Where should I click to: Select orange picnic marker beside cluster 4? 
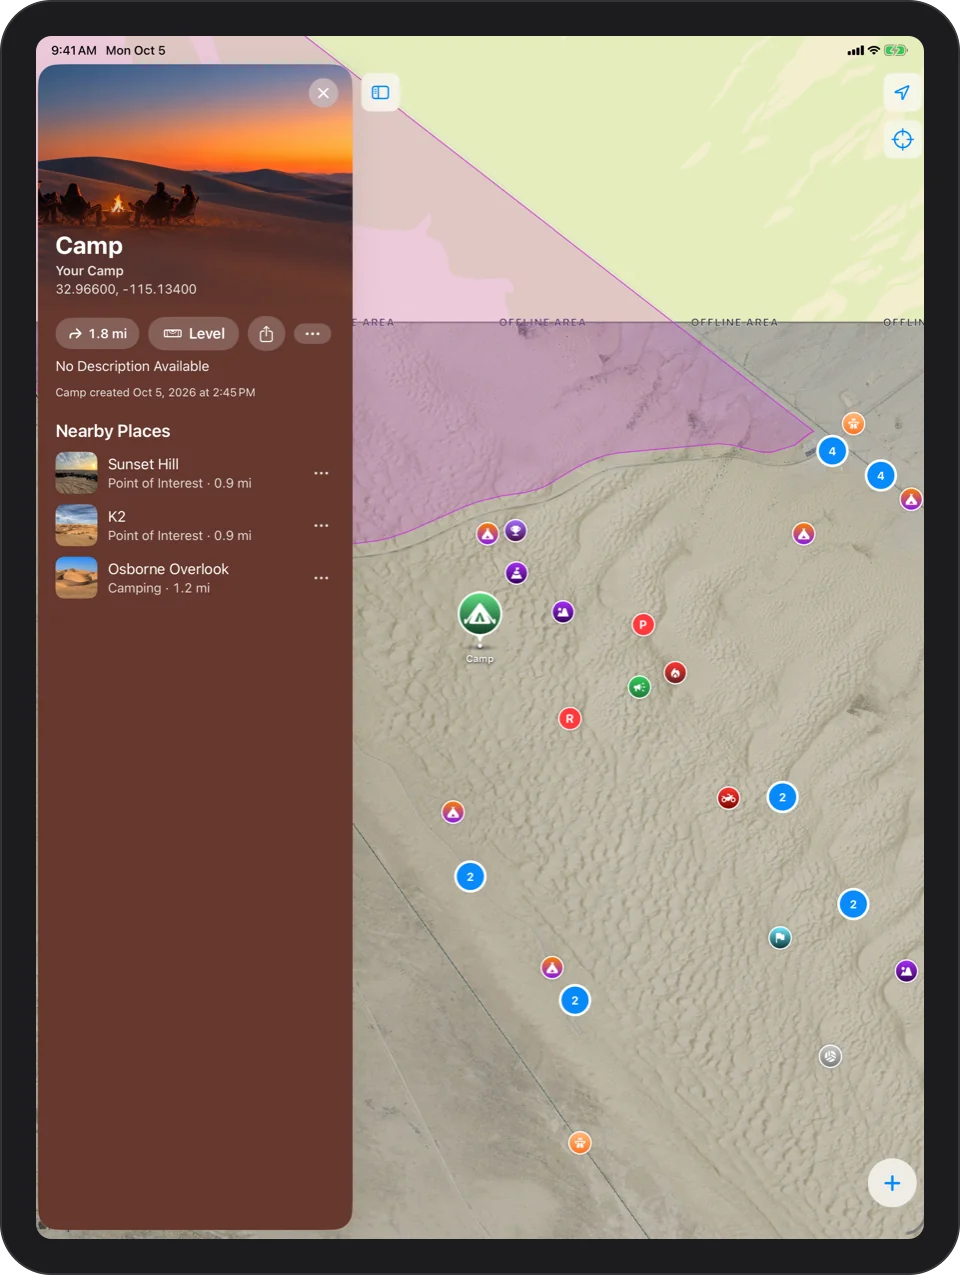853,423
